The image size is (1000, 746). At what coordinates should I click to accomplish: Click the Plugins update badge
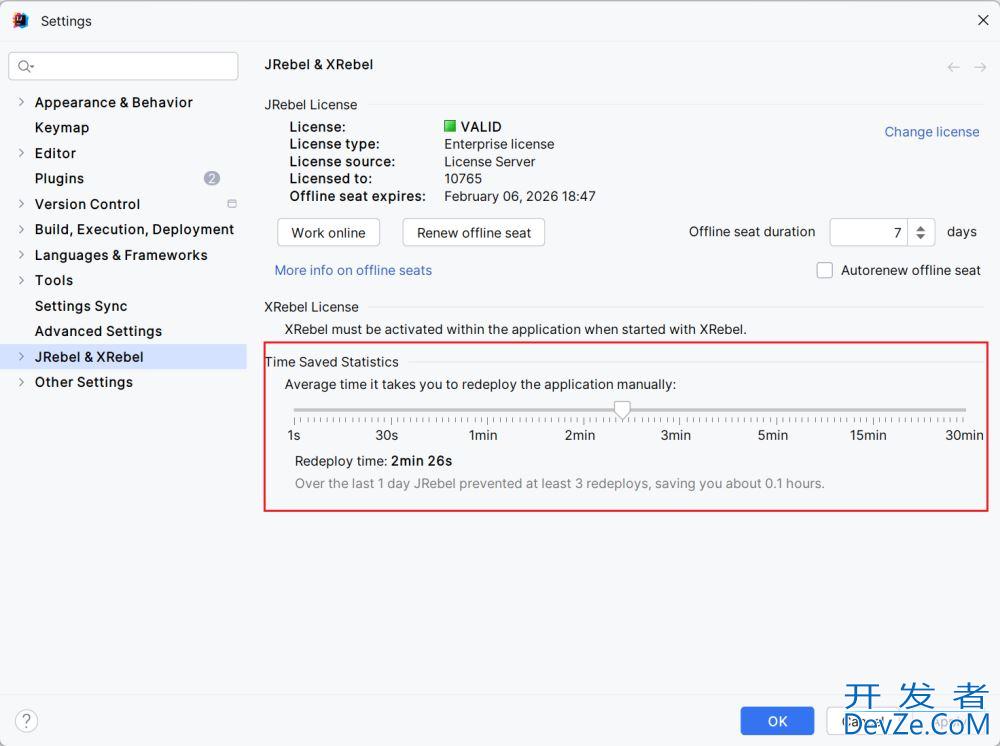coord(212,179)
